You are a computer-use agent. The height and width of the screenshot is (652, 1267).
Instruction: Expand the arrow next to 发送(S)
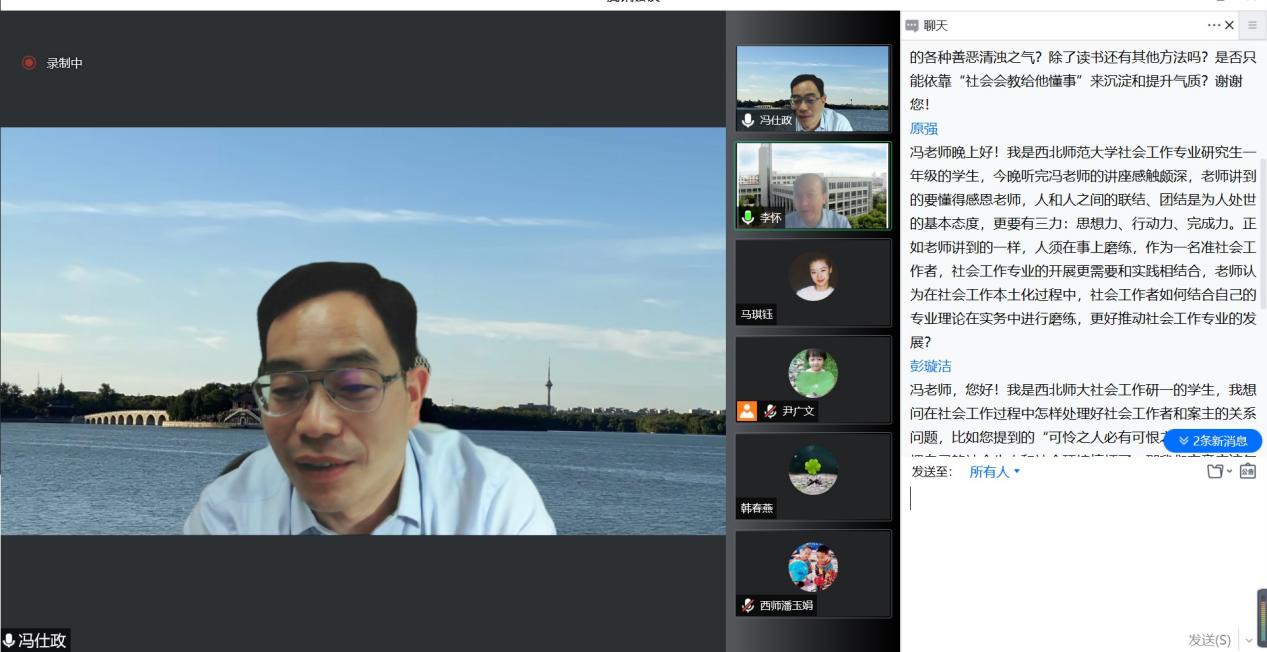click(x=1247, y=640)
